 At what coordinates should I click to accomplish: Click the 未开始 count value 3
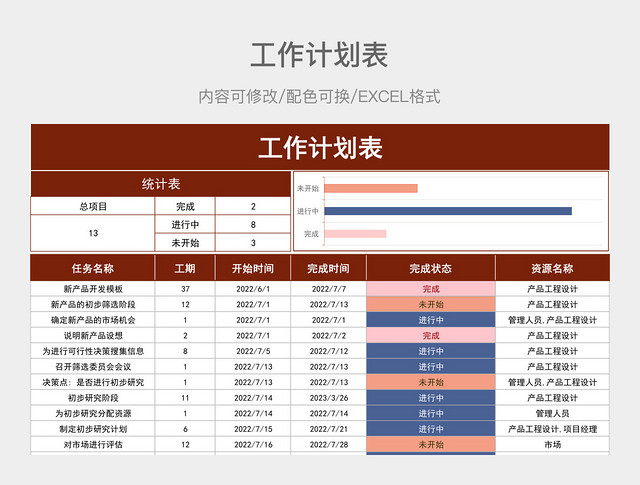tap(253, 242)
